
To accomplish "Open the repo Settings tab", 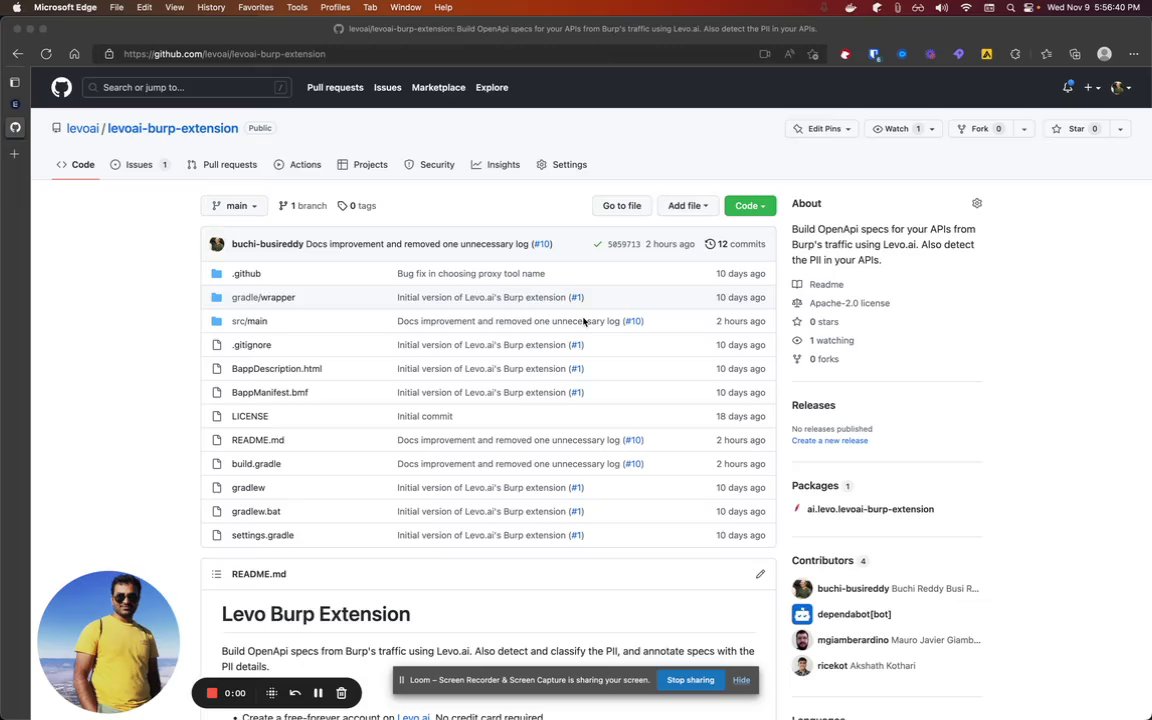I will click(x=562, y=165).
